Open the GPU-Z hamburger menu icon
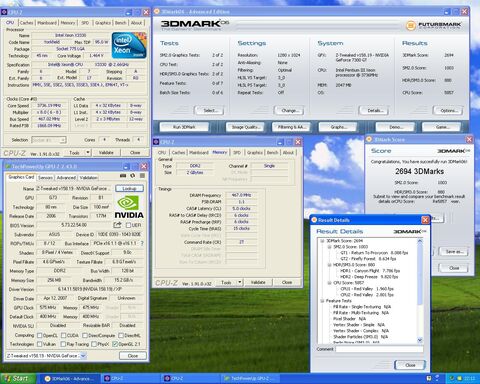The height and width of the screenshot is (384, 480). coord(142,176)
